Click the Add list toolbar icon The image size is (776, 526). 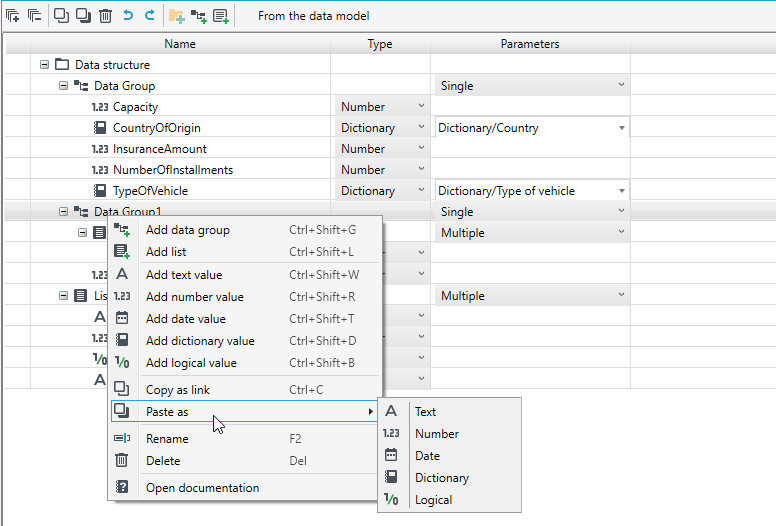221,16
